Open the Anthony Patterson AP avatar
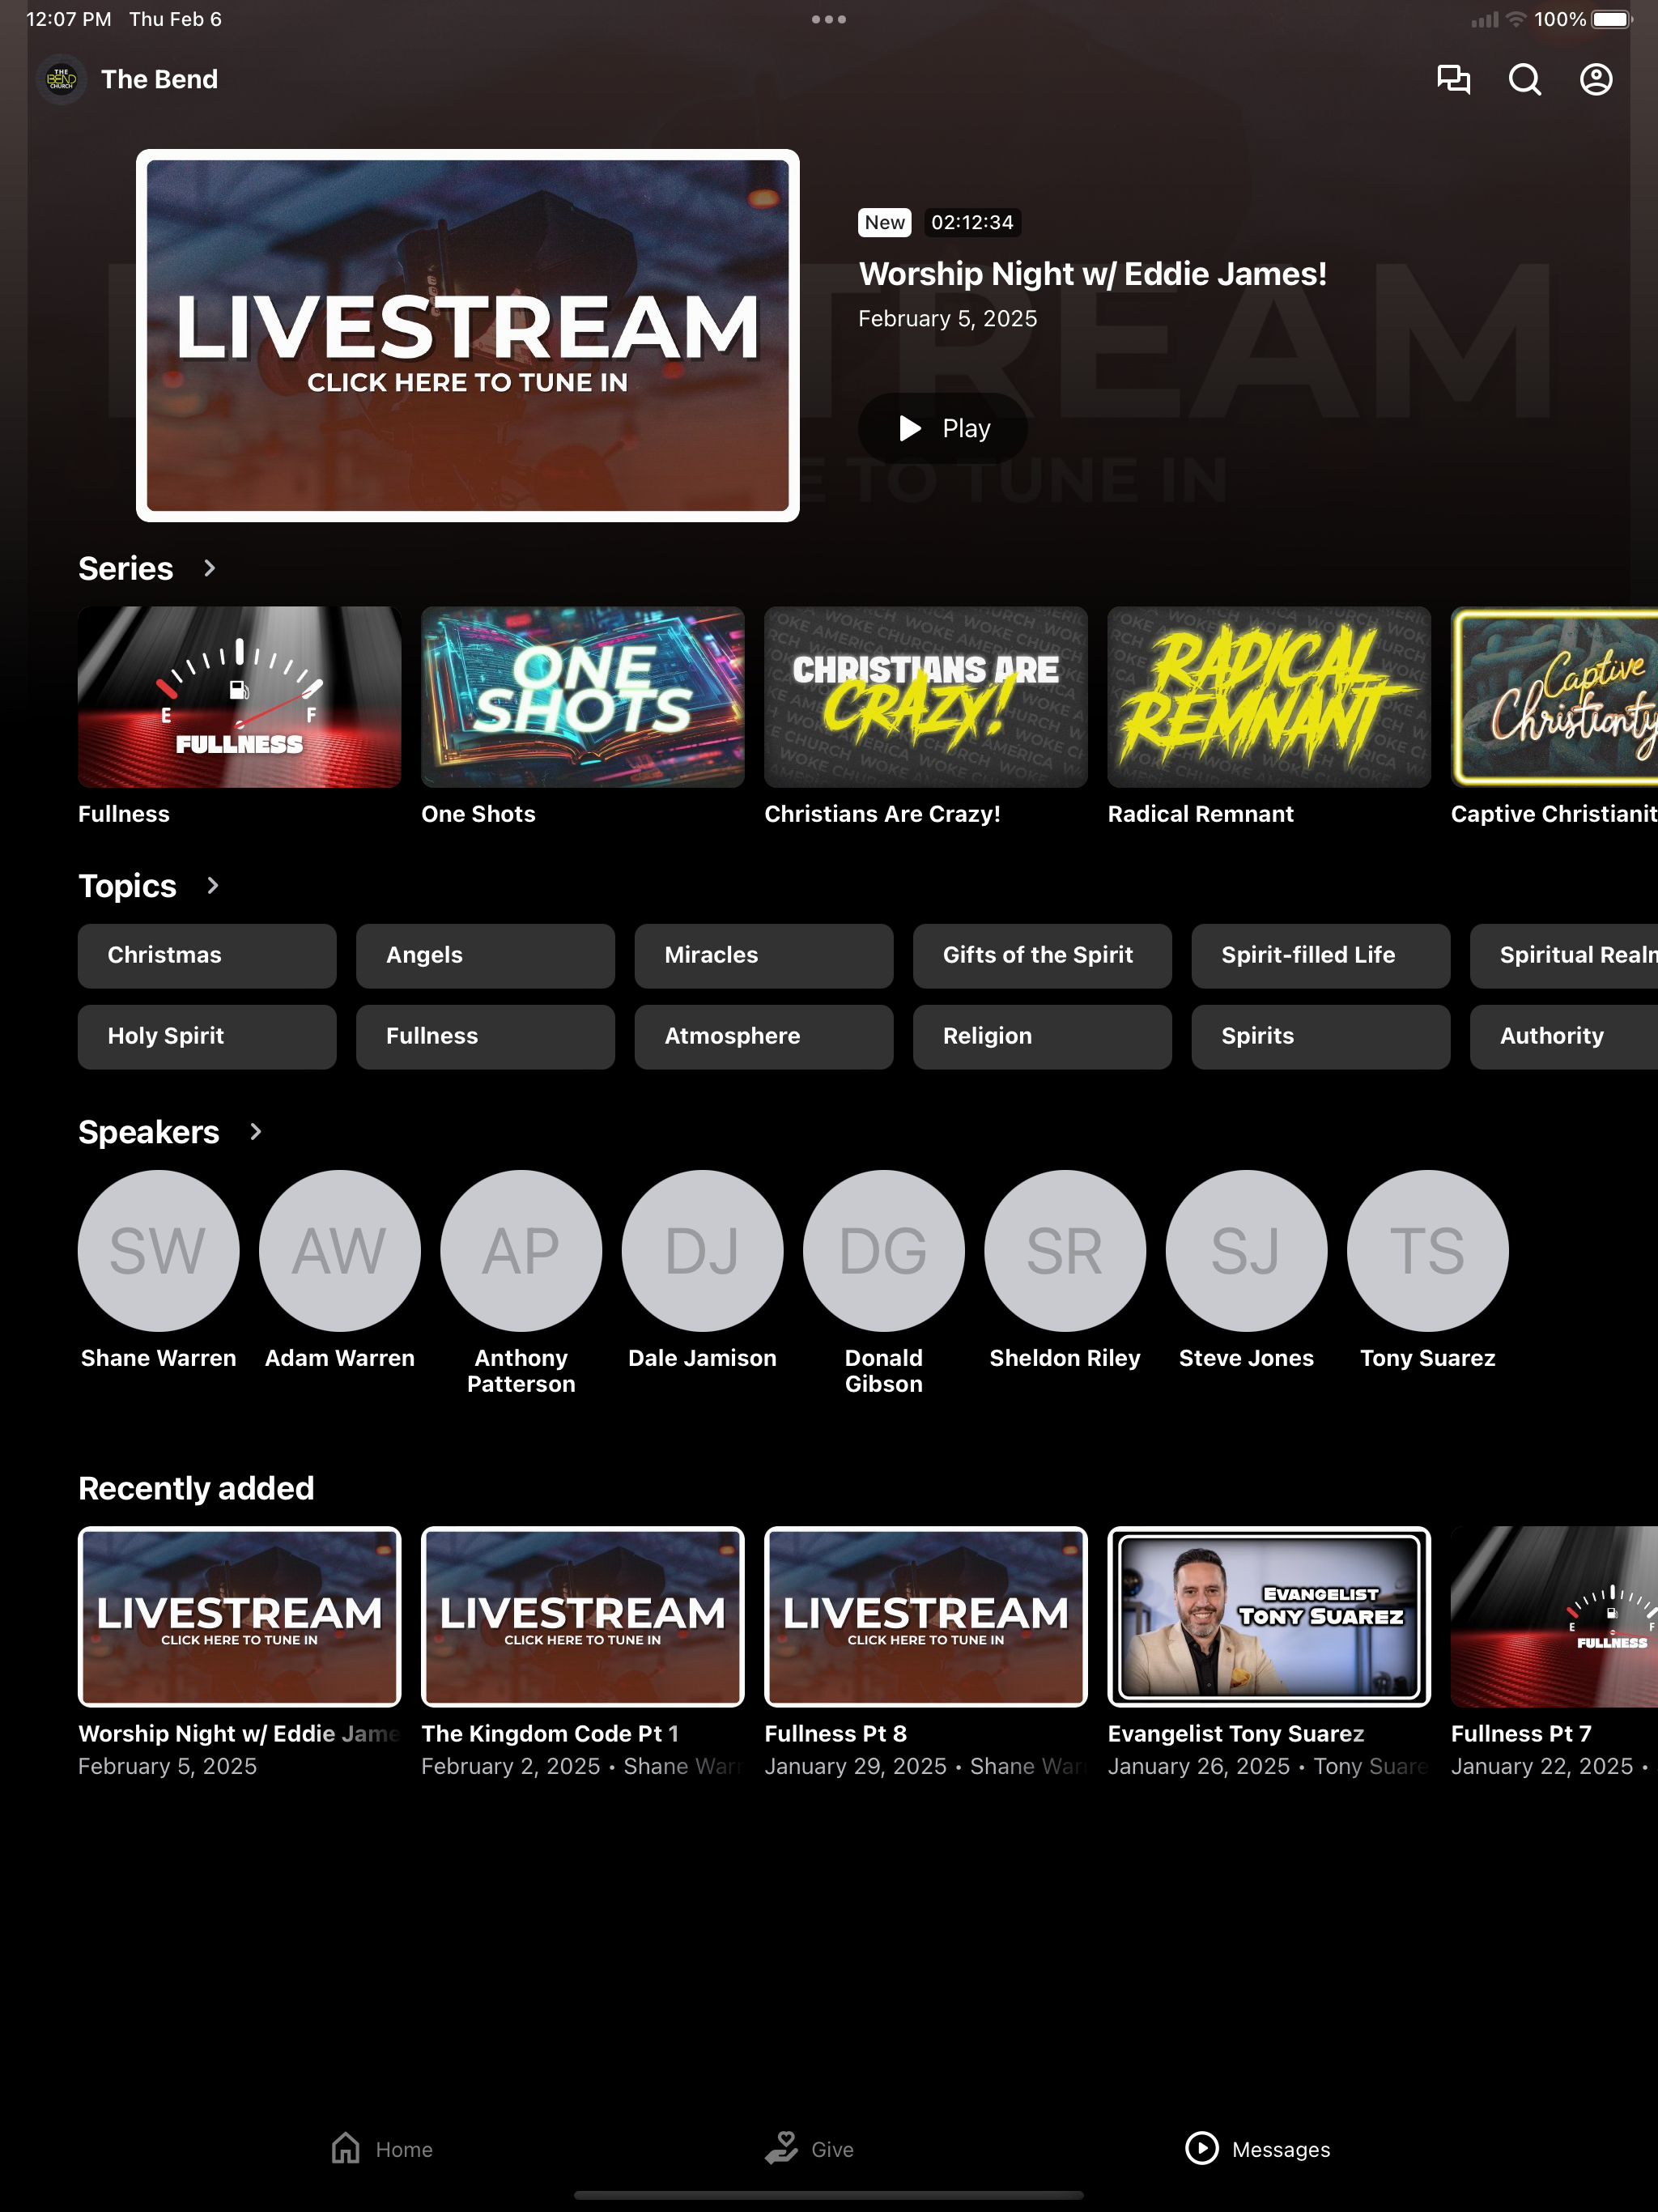Viewport: 1658px width, 2212px height. coord(521,1250)
